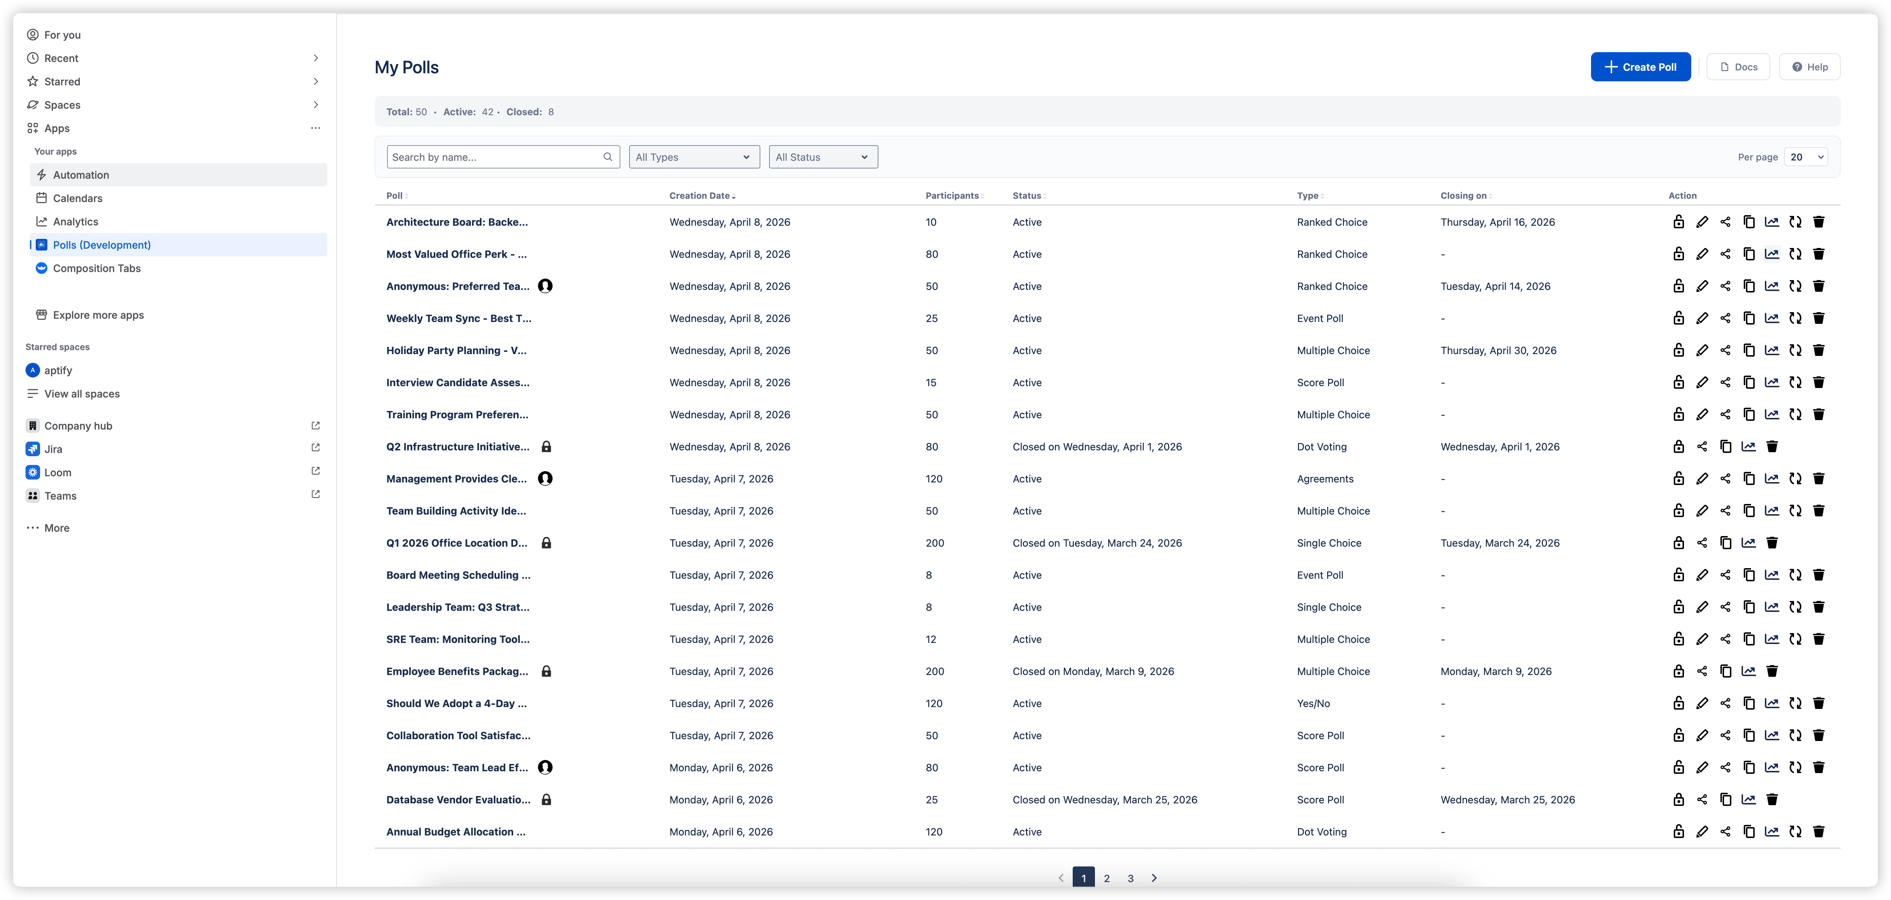1891x900 pixels.
Task: Switch to page 2 of polls
Action: [1107, 877]
